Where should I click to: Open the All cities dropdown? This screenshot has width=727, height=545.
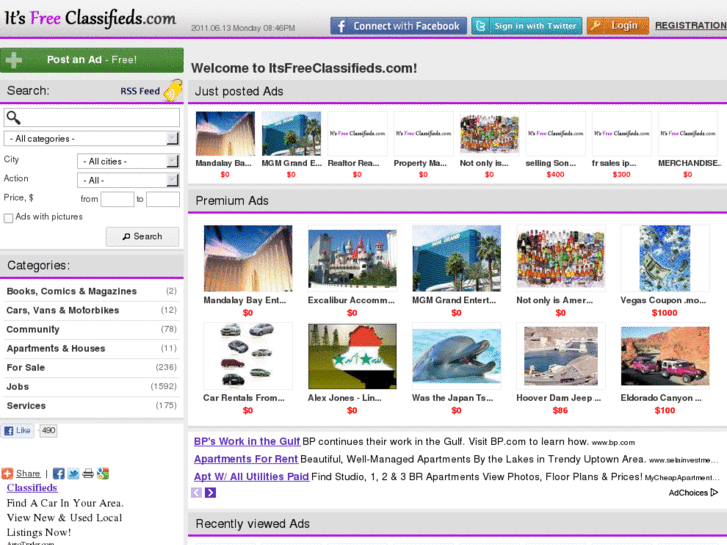tap(128, 161)
